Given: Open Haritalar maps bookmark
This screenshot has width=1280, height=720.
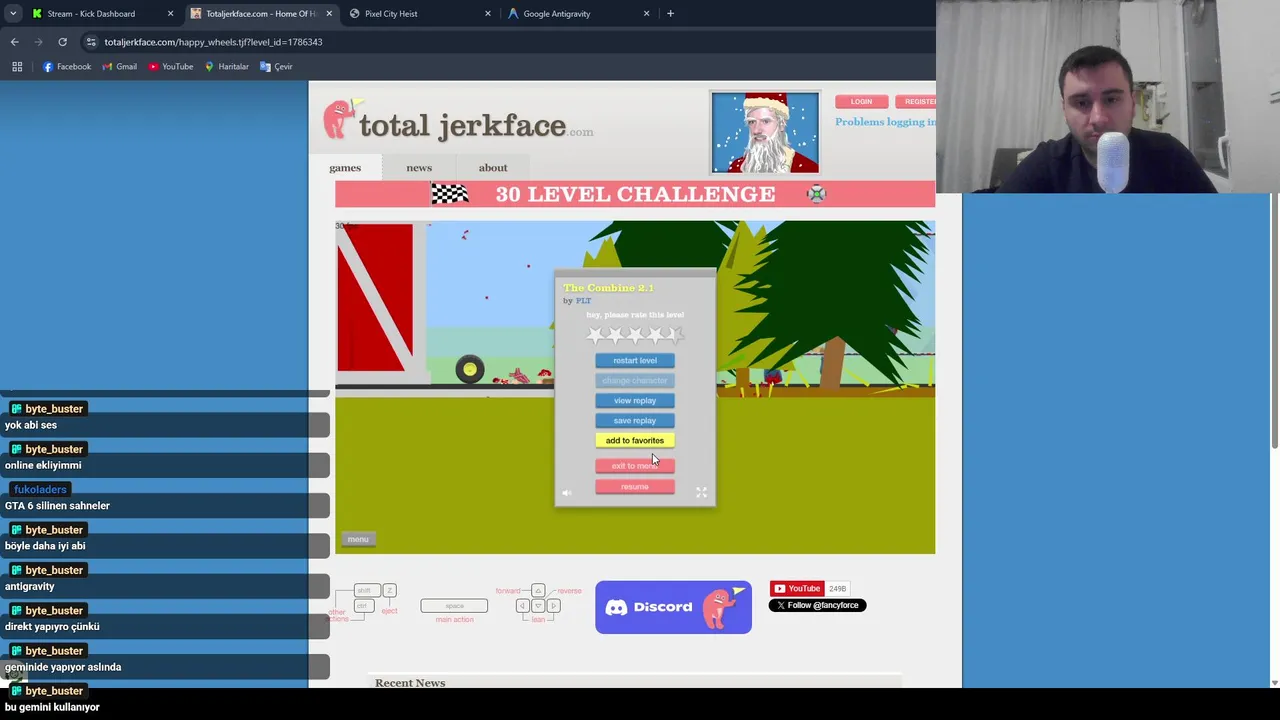Looking at the screenshot, I should 227,67.
